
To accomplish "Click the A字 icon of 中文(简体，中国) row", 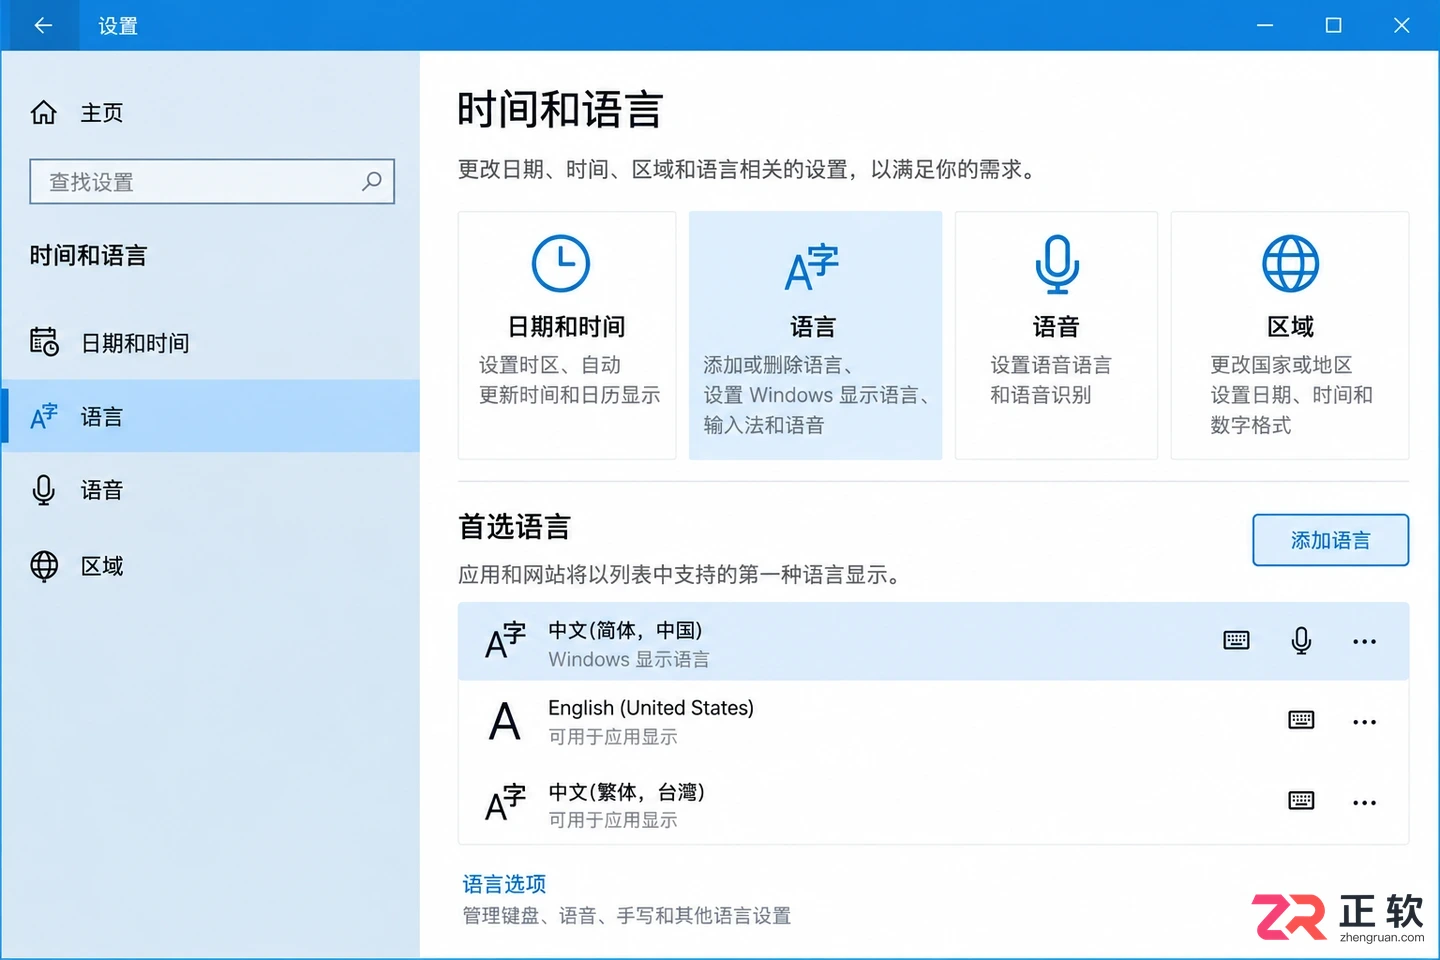I will click(506, 641).
